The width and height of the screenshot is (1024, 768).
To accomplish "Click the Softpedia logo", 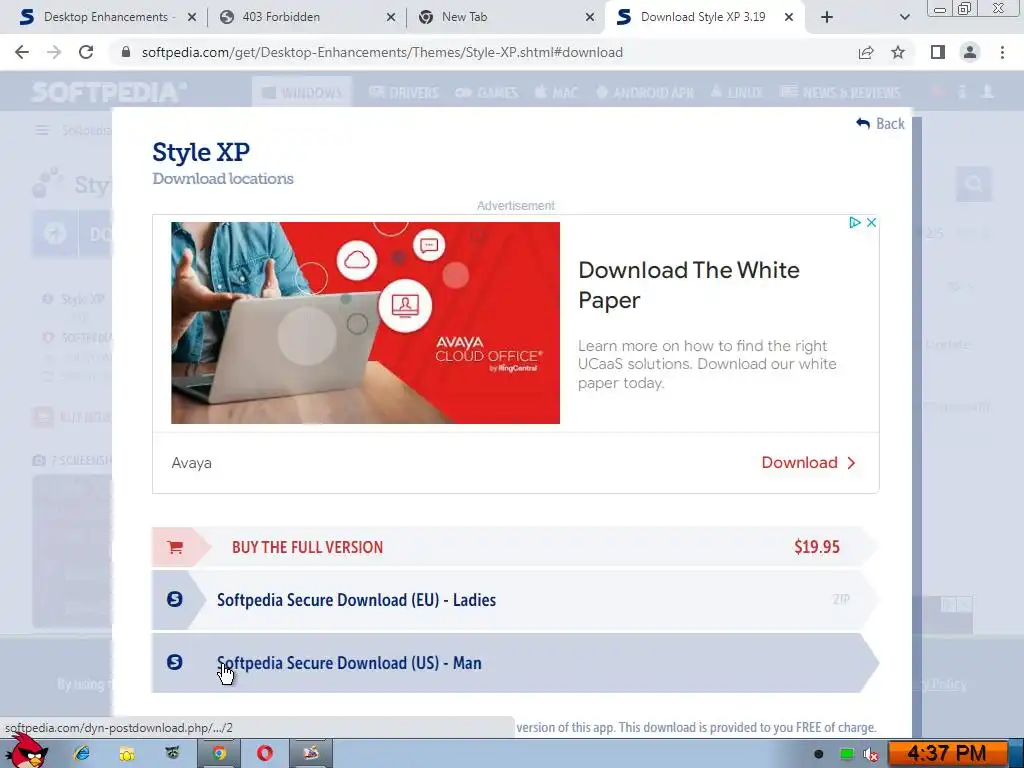I will (108, 91).
